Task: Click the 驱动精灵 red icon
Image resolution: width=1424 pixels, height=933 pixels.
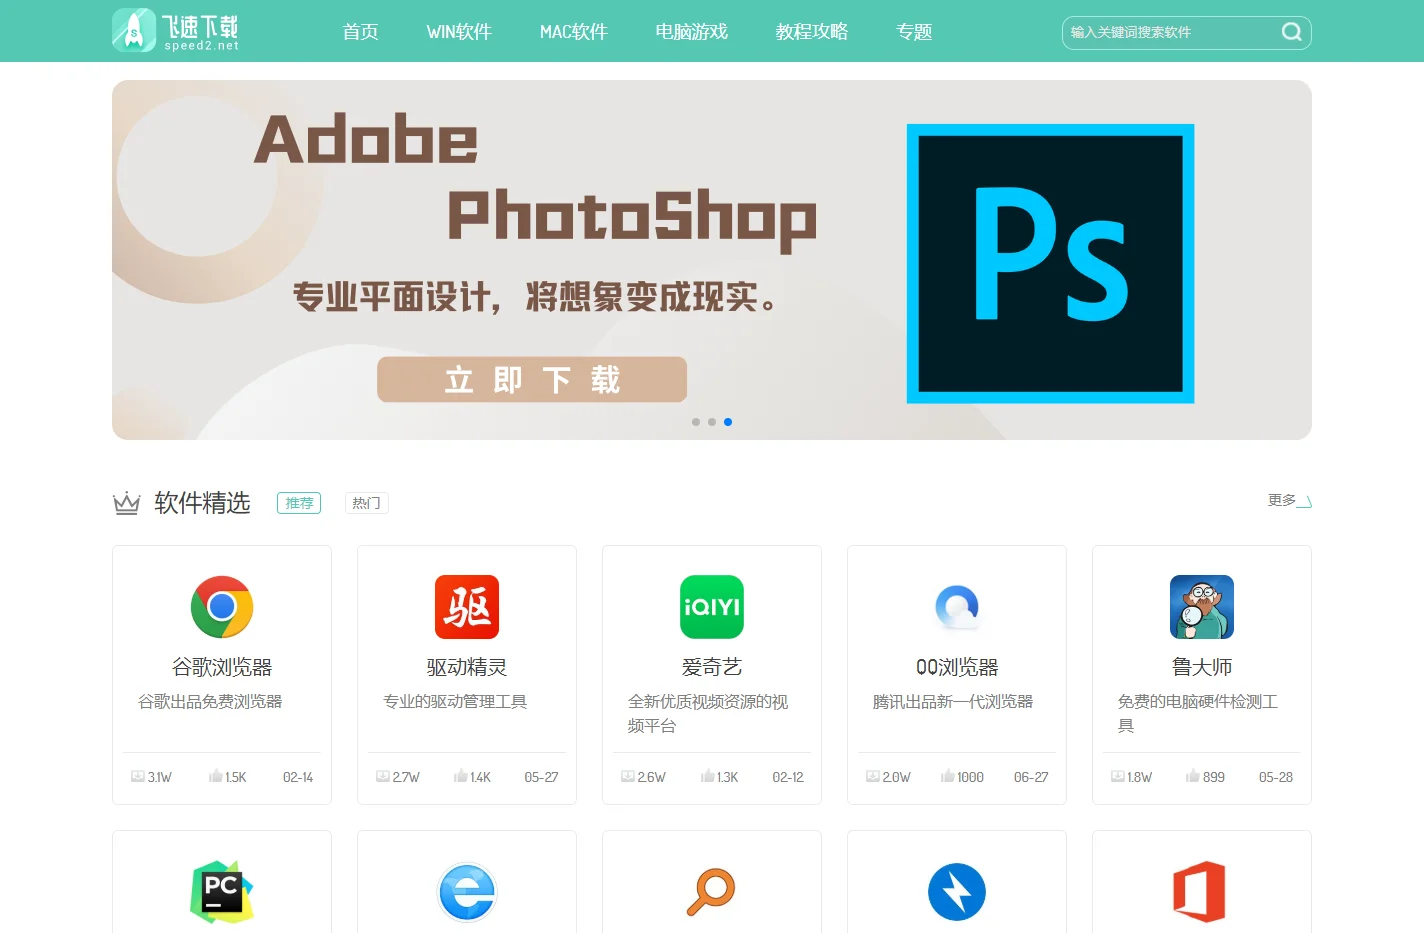Action: tap(467, 607)
